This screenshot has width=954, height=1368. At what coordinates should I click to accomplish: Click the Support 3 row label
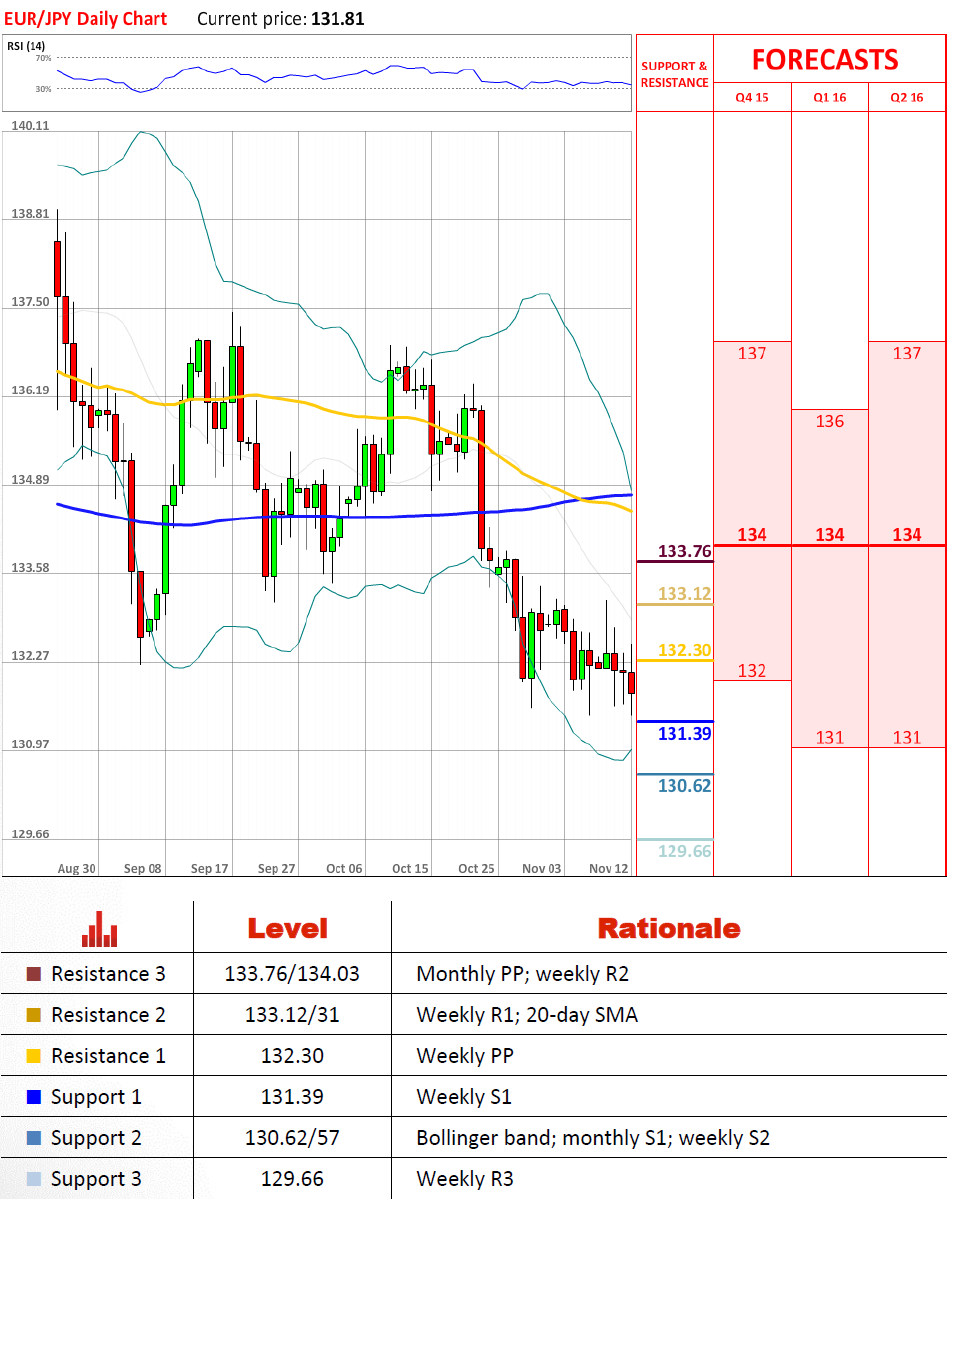pos(96,1180)
